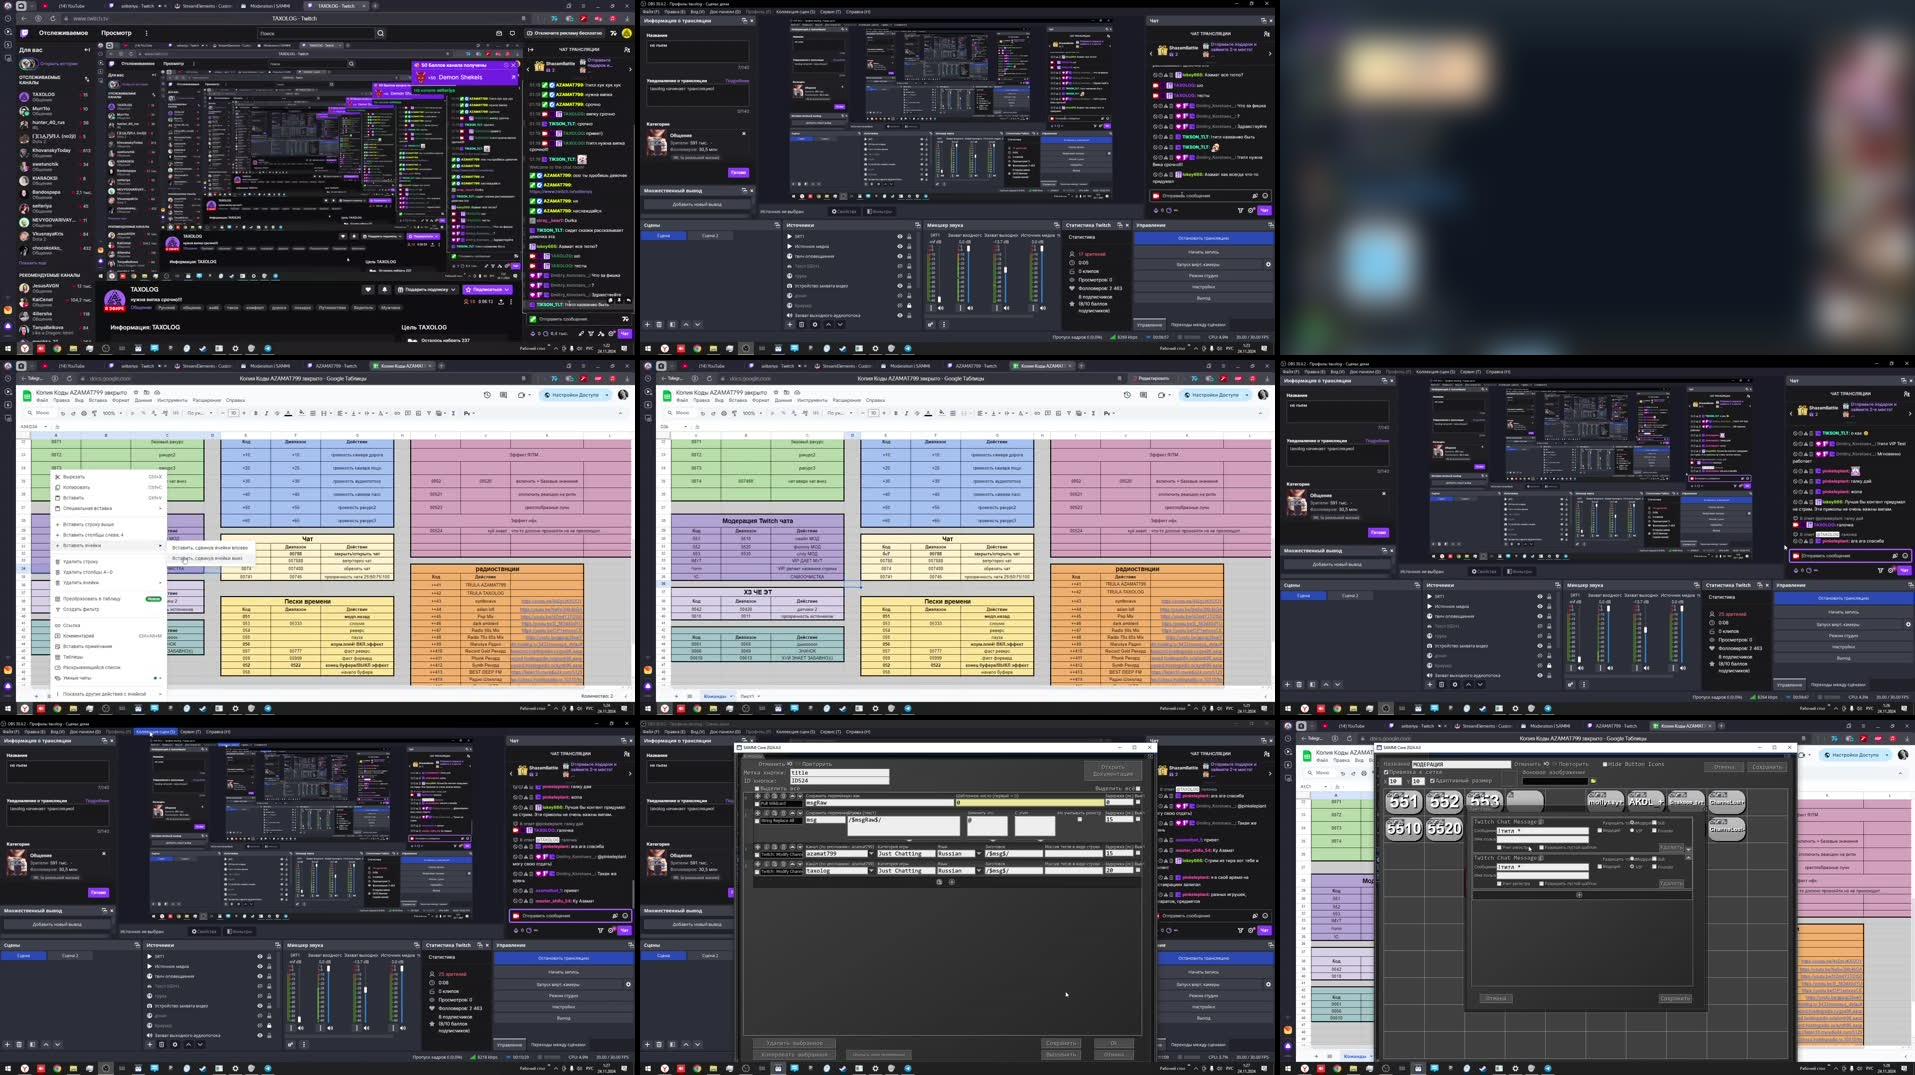Select deck button 5520 in SAMMI deck editor
The image size is (1915, 1075).
point(1444,829)
